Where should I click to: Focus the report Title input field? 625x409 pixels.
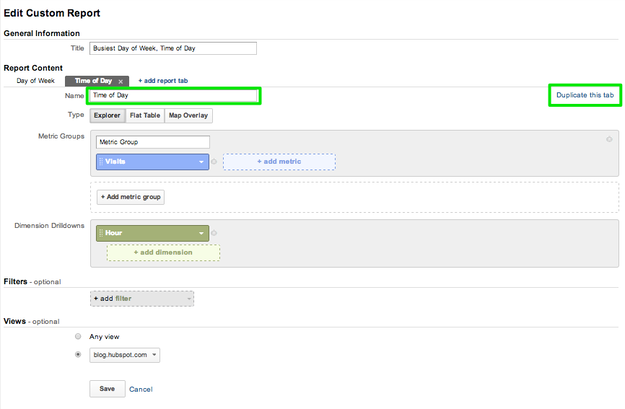tap(172, 48)
